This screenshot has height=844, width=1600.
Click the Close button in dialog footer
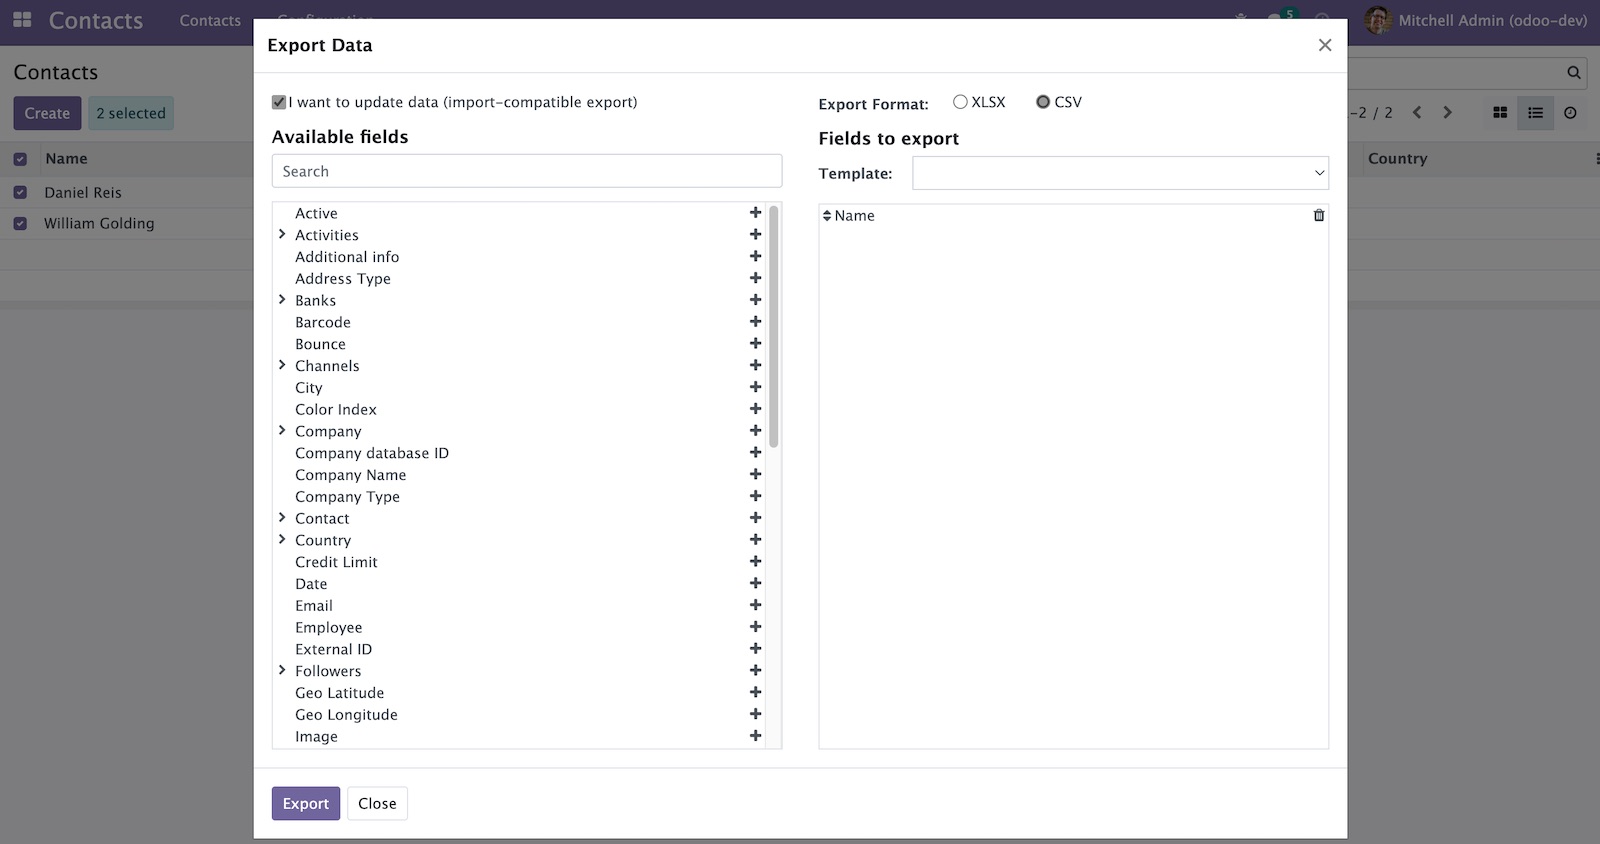pos(377,803)
